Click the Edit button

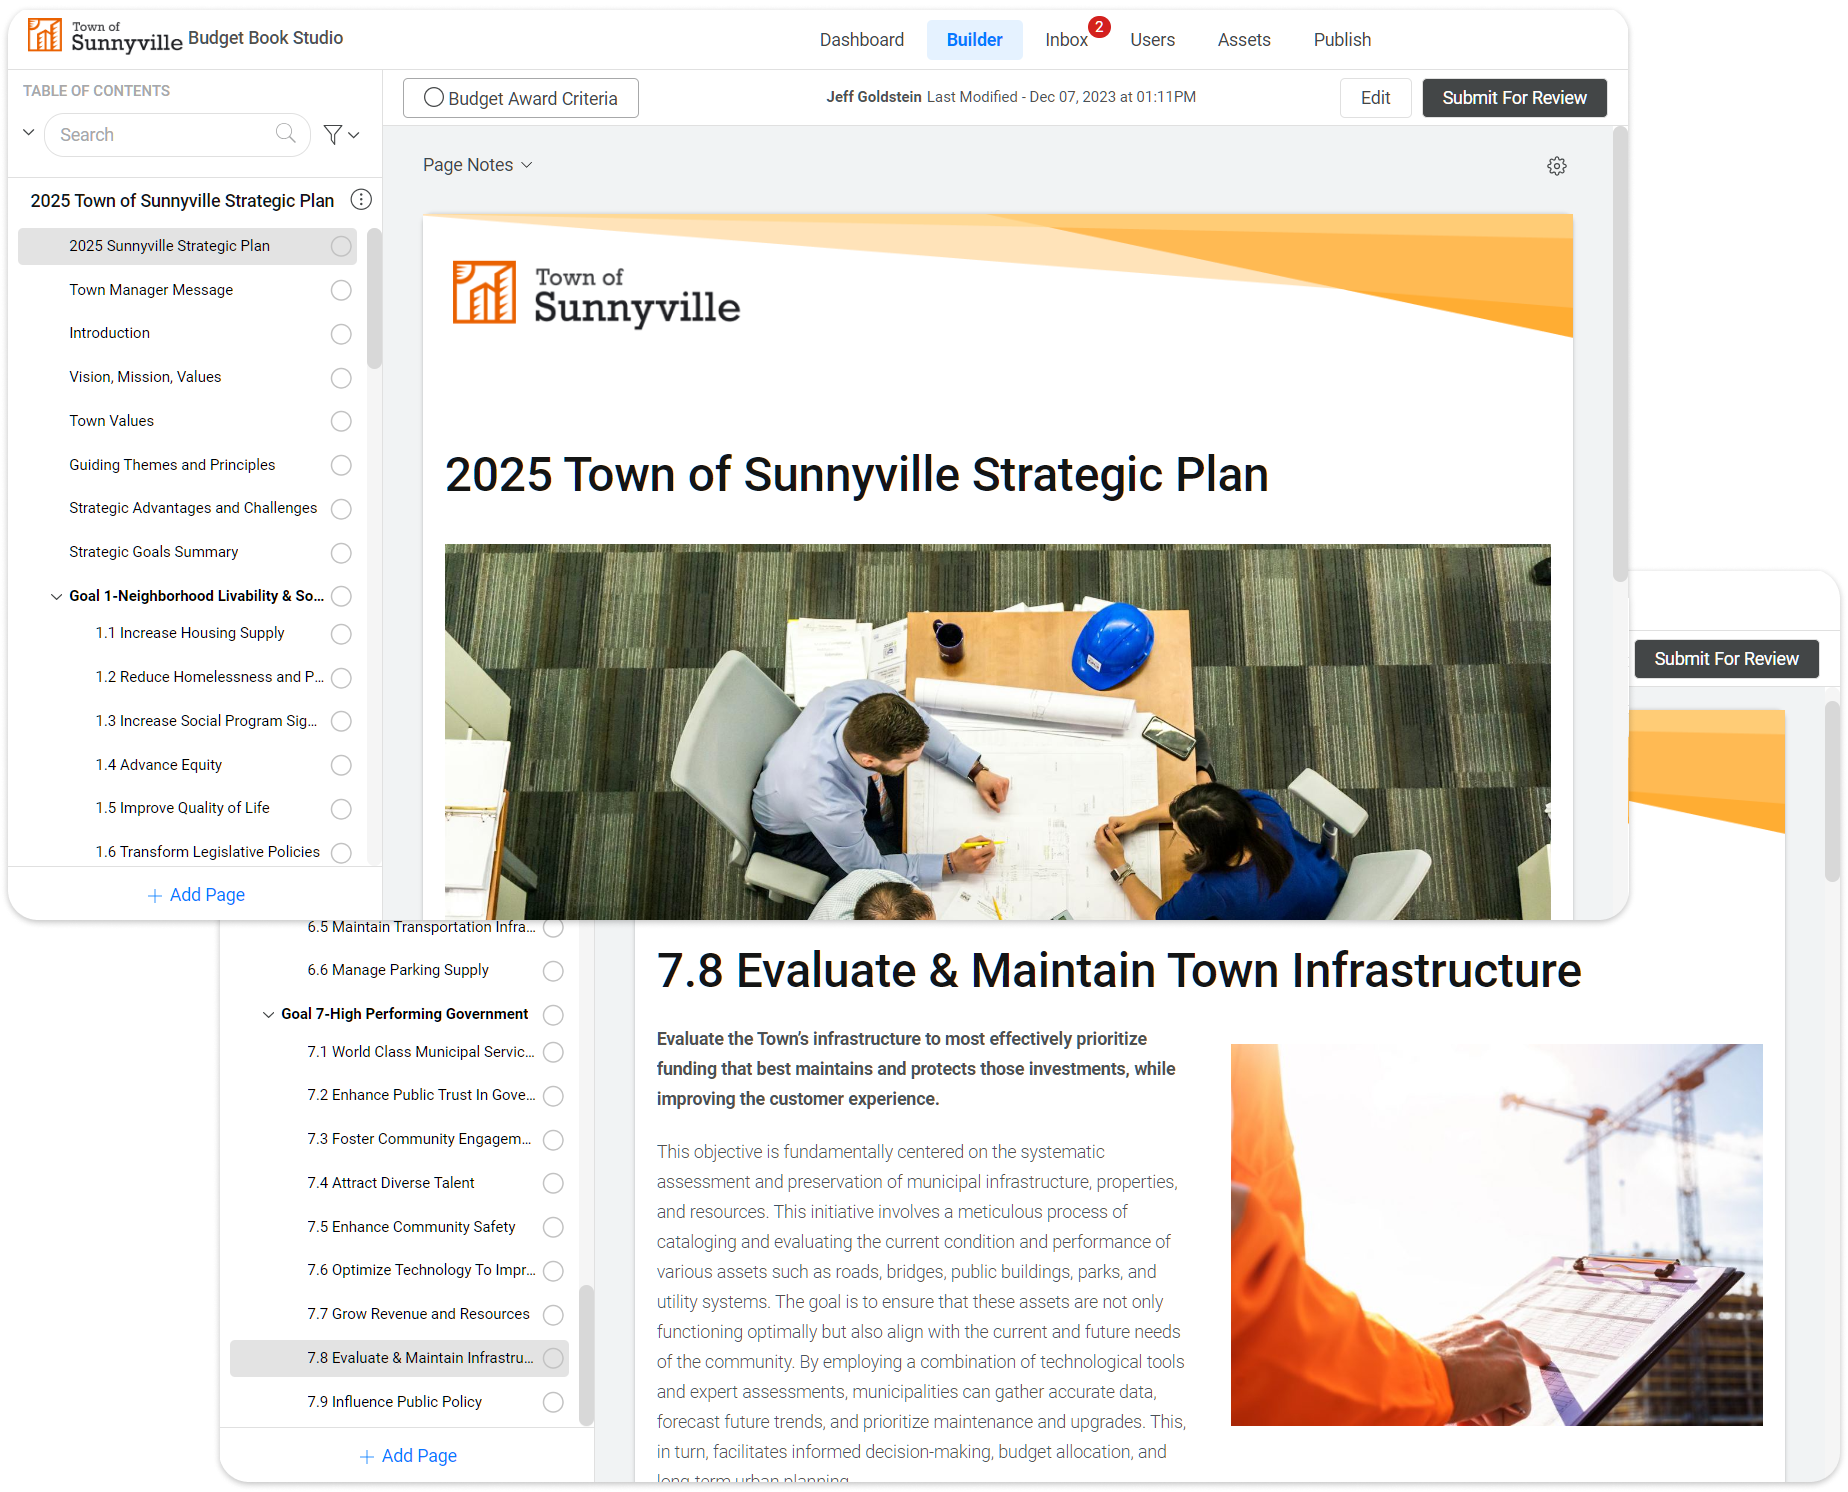coord(1375,98)
